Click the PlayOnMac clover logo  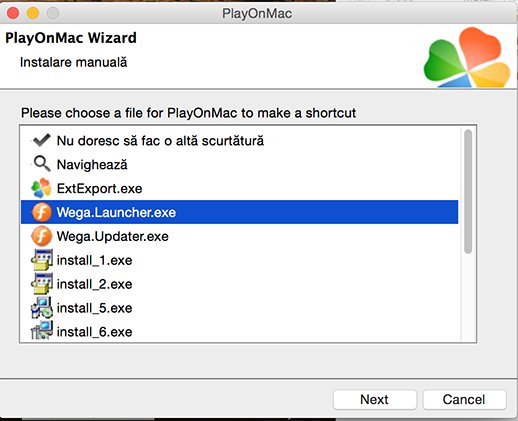pyautogui.click(x=467, y=58)
